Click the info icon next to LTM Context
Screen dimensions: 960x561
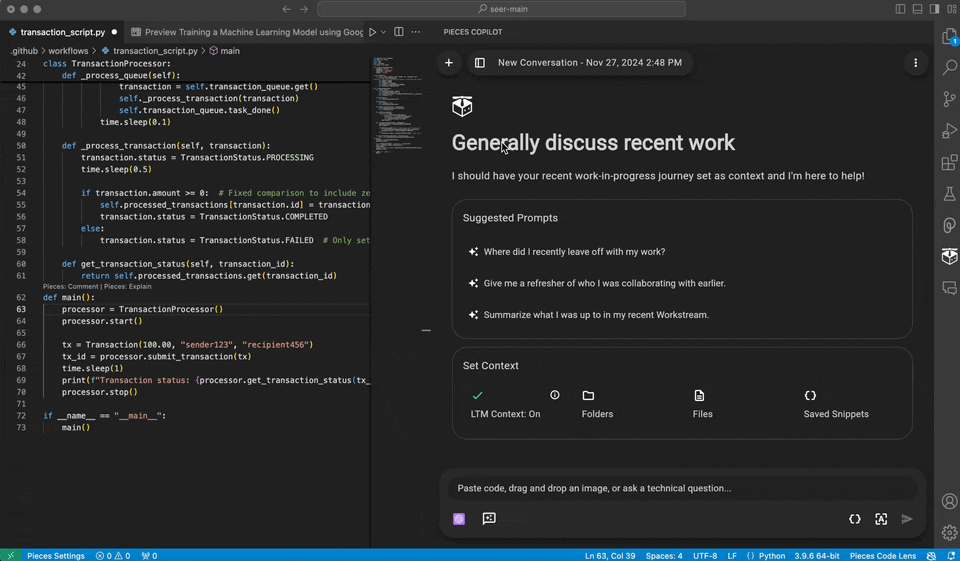pyautogui.click(x=555, y=395)
